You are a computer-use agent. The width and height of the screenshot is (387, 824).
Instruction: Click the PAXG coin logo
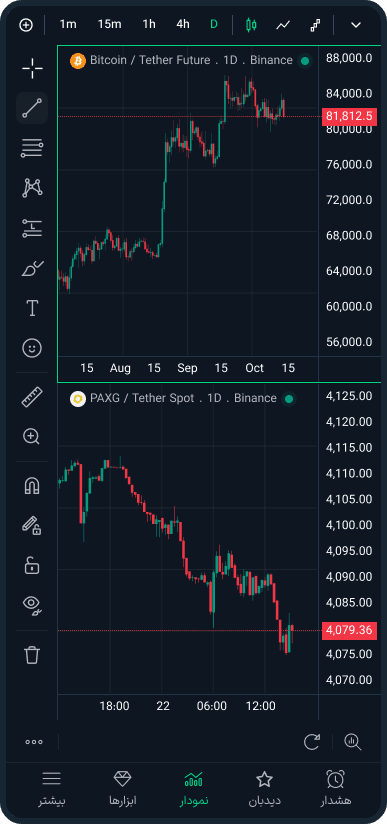[78, 399]
